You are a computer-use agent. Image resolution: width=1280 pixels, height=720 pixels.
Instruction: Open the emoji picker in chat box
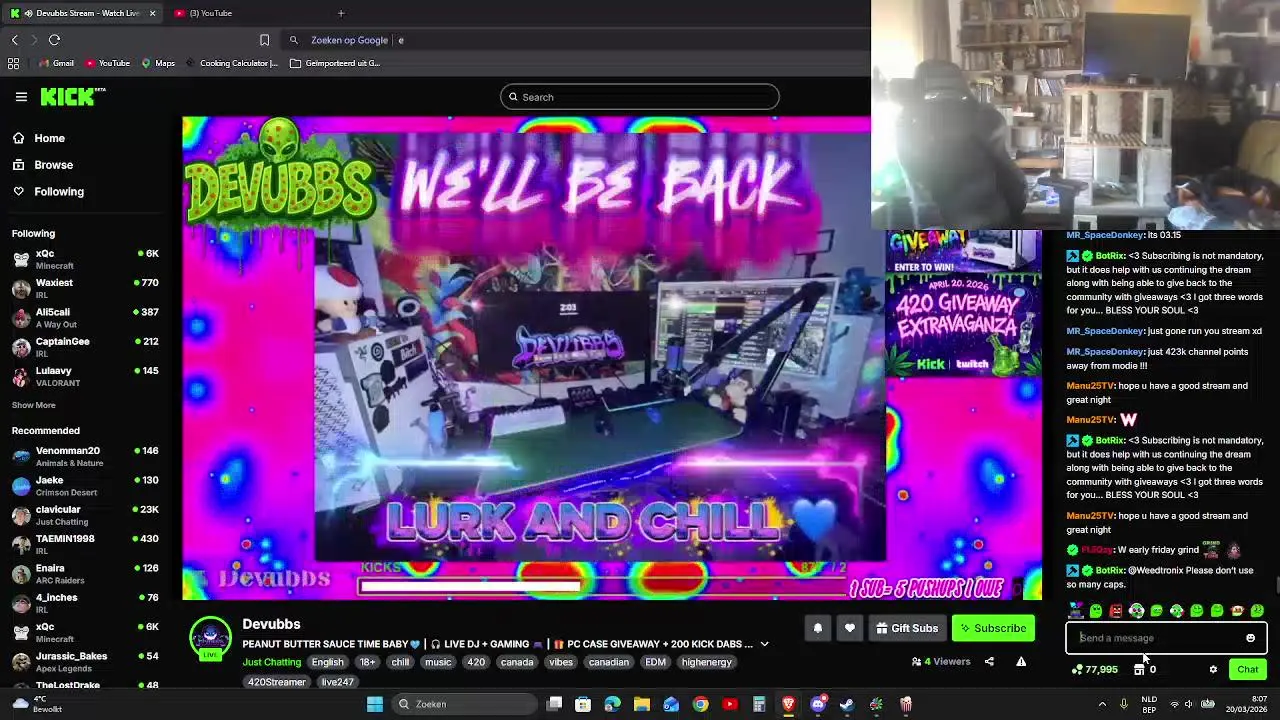(x=1250, y=638)
